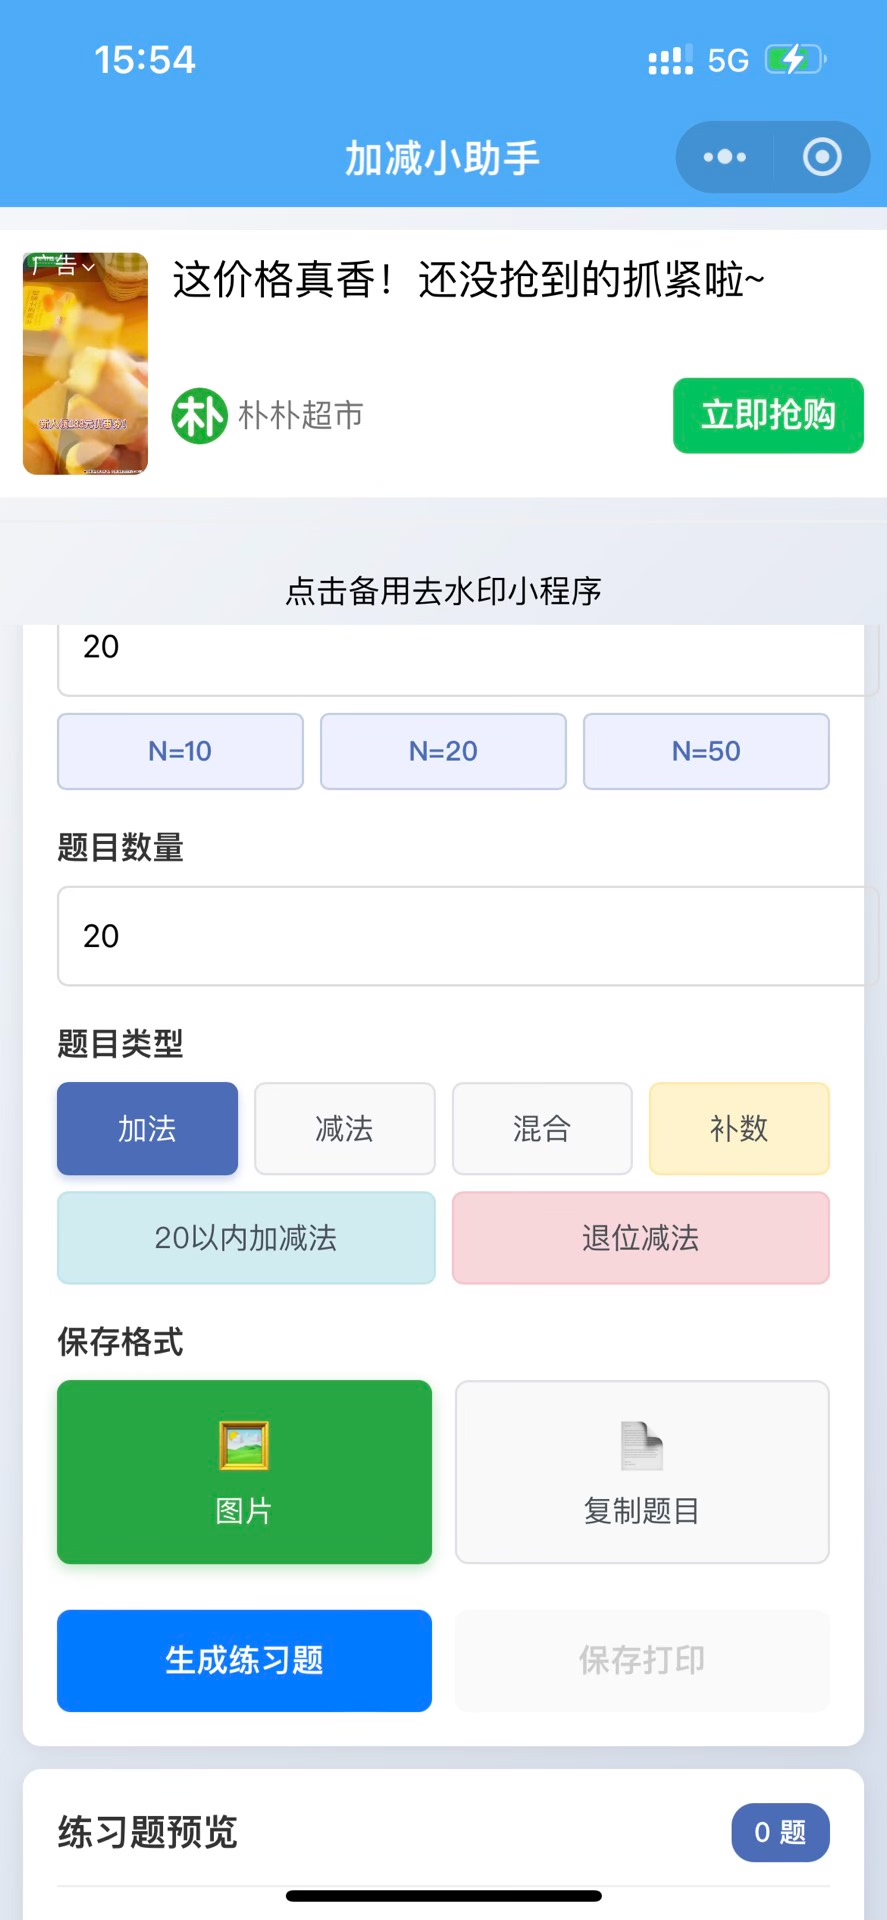Set range preset to N=50
The height and width of the screenshot is (1920, 887).
[706, 751]
